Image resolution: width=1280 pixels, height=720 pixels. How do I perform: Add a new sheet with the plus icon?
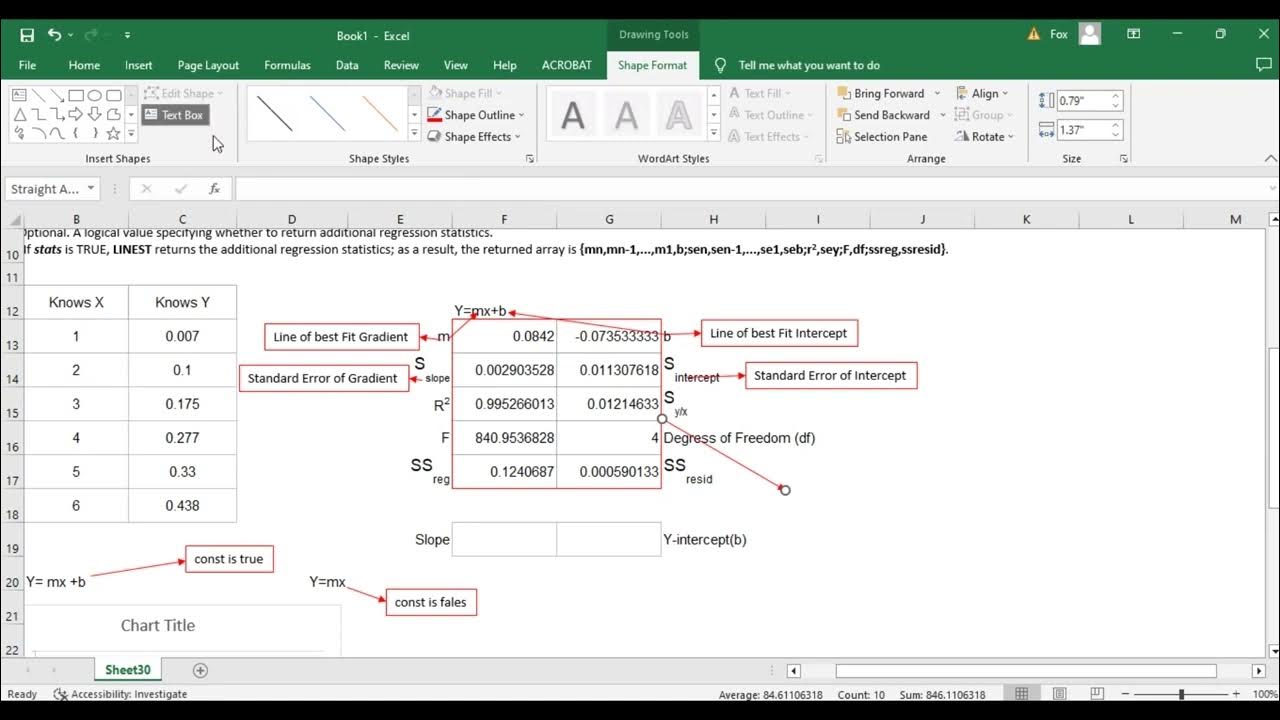coord(200,670)
